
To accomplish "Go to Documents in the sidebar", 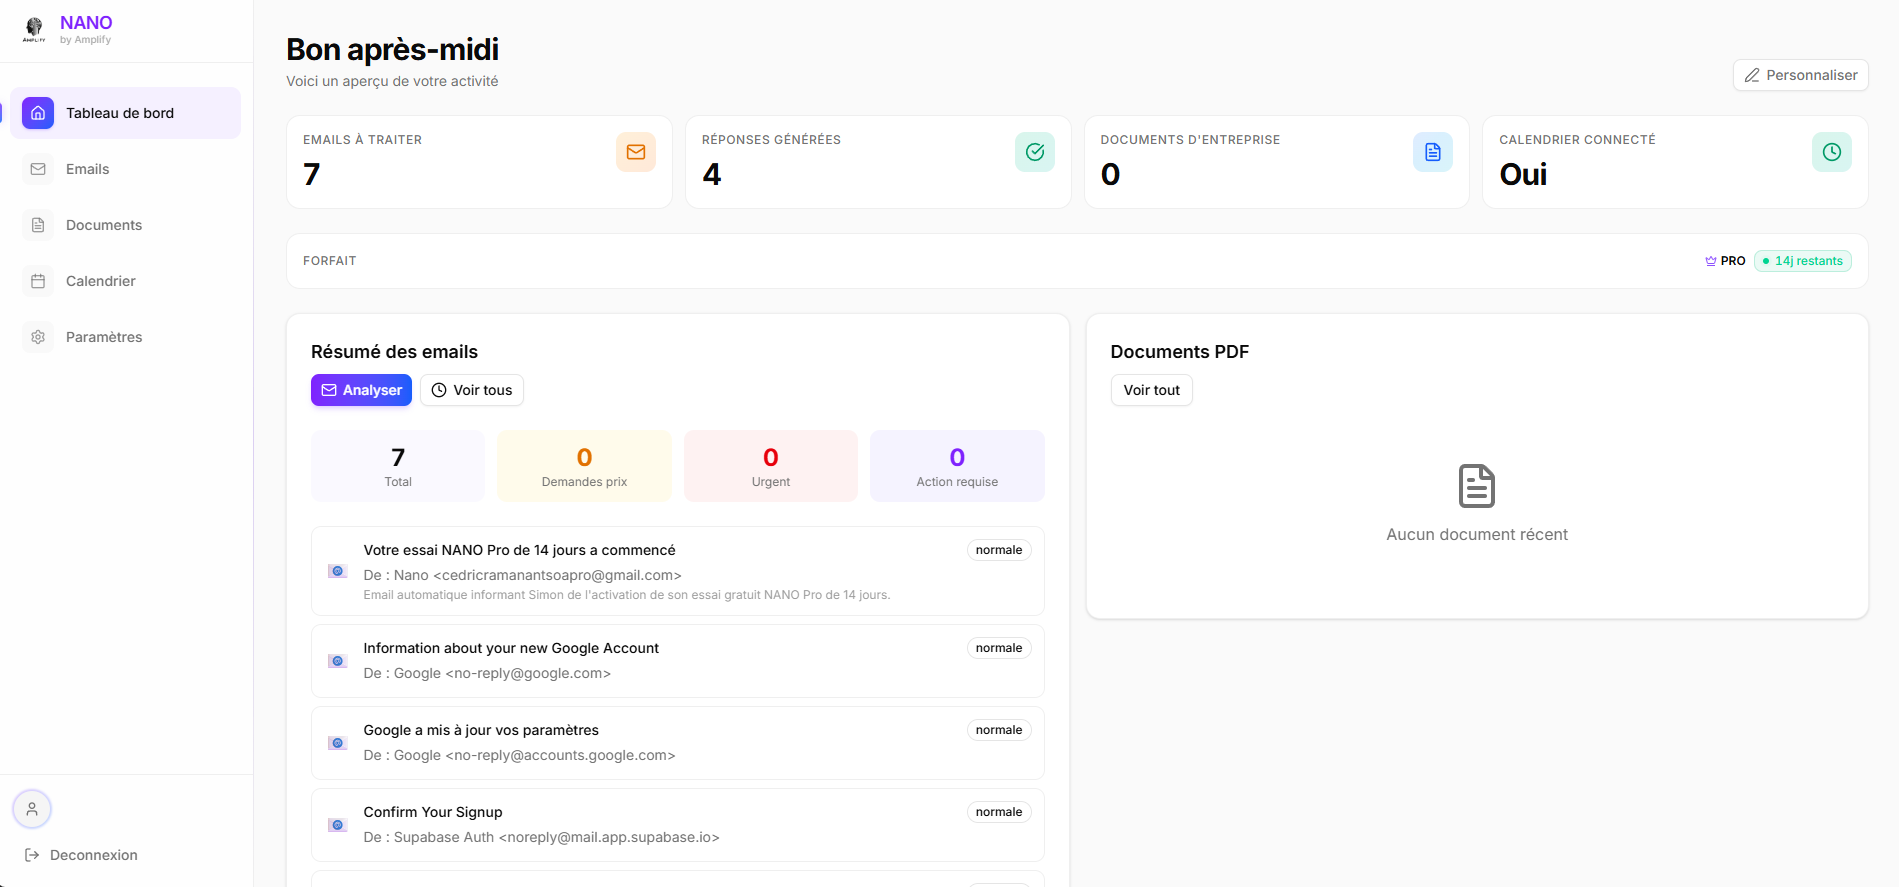I will [x=103, y=225].
